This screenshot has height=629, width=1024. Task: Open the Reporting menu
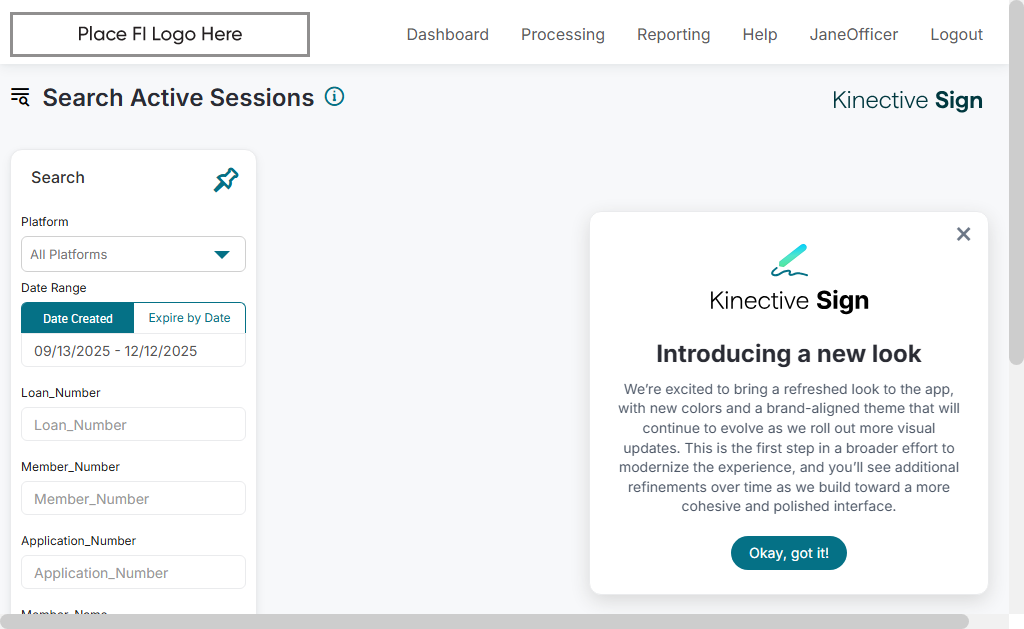point(673,35)
